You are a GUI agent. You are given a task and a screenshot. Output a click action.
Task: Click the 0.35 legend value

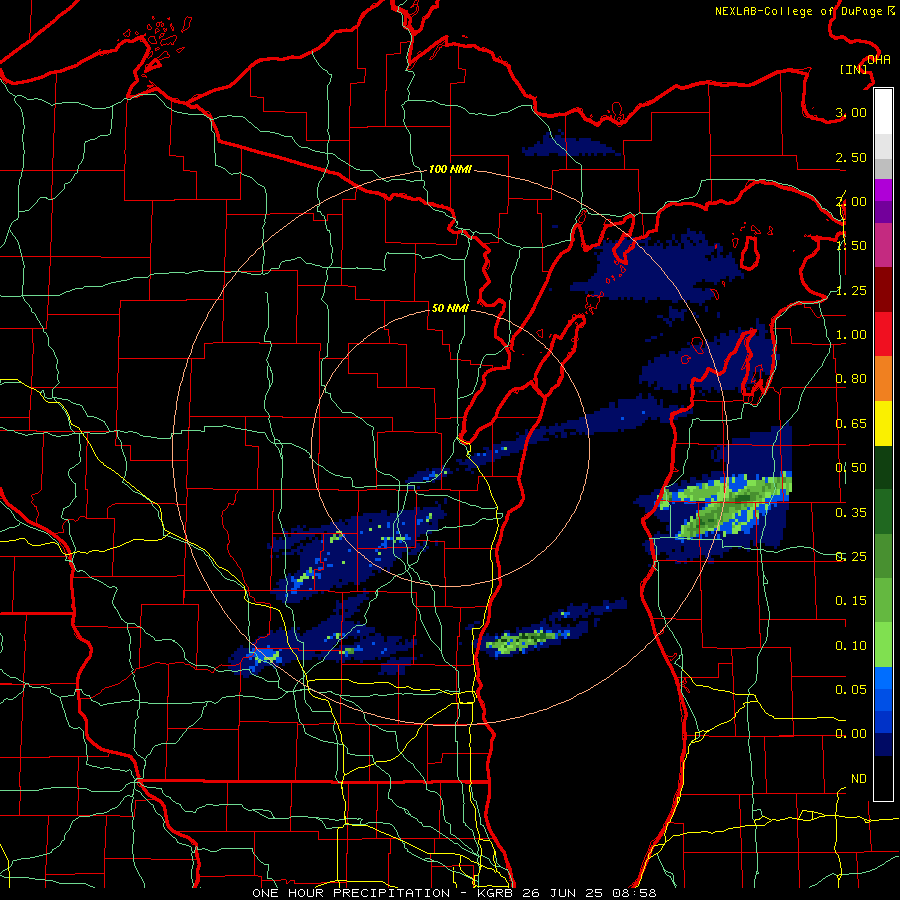click(x=851, y=513)
